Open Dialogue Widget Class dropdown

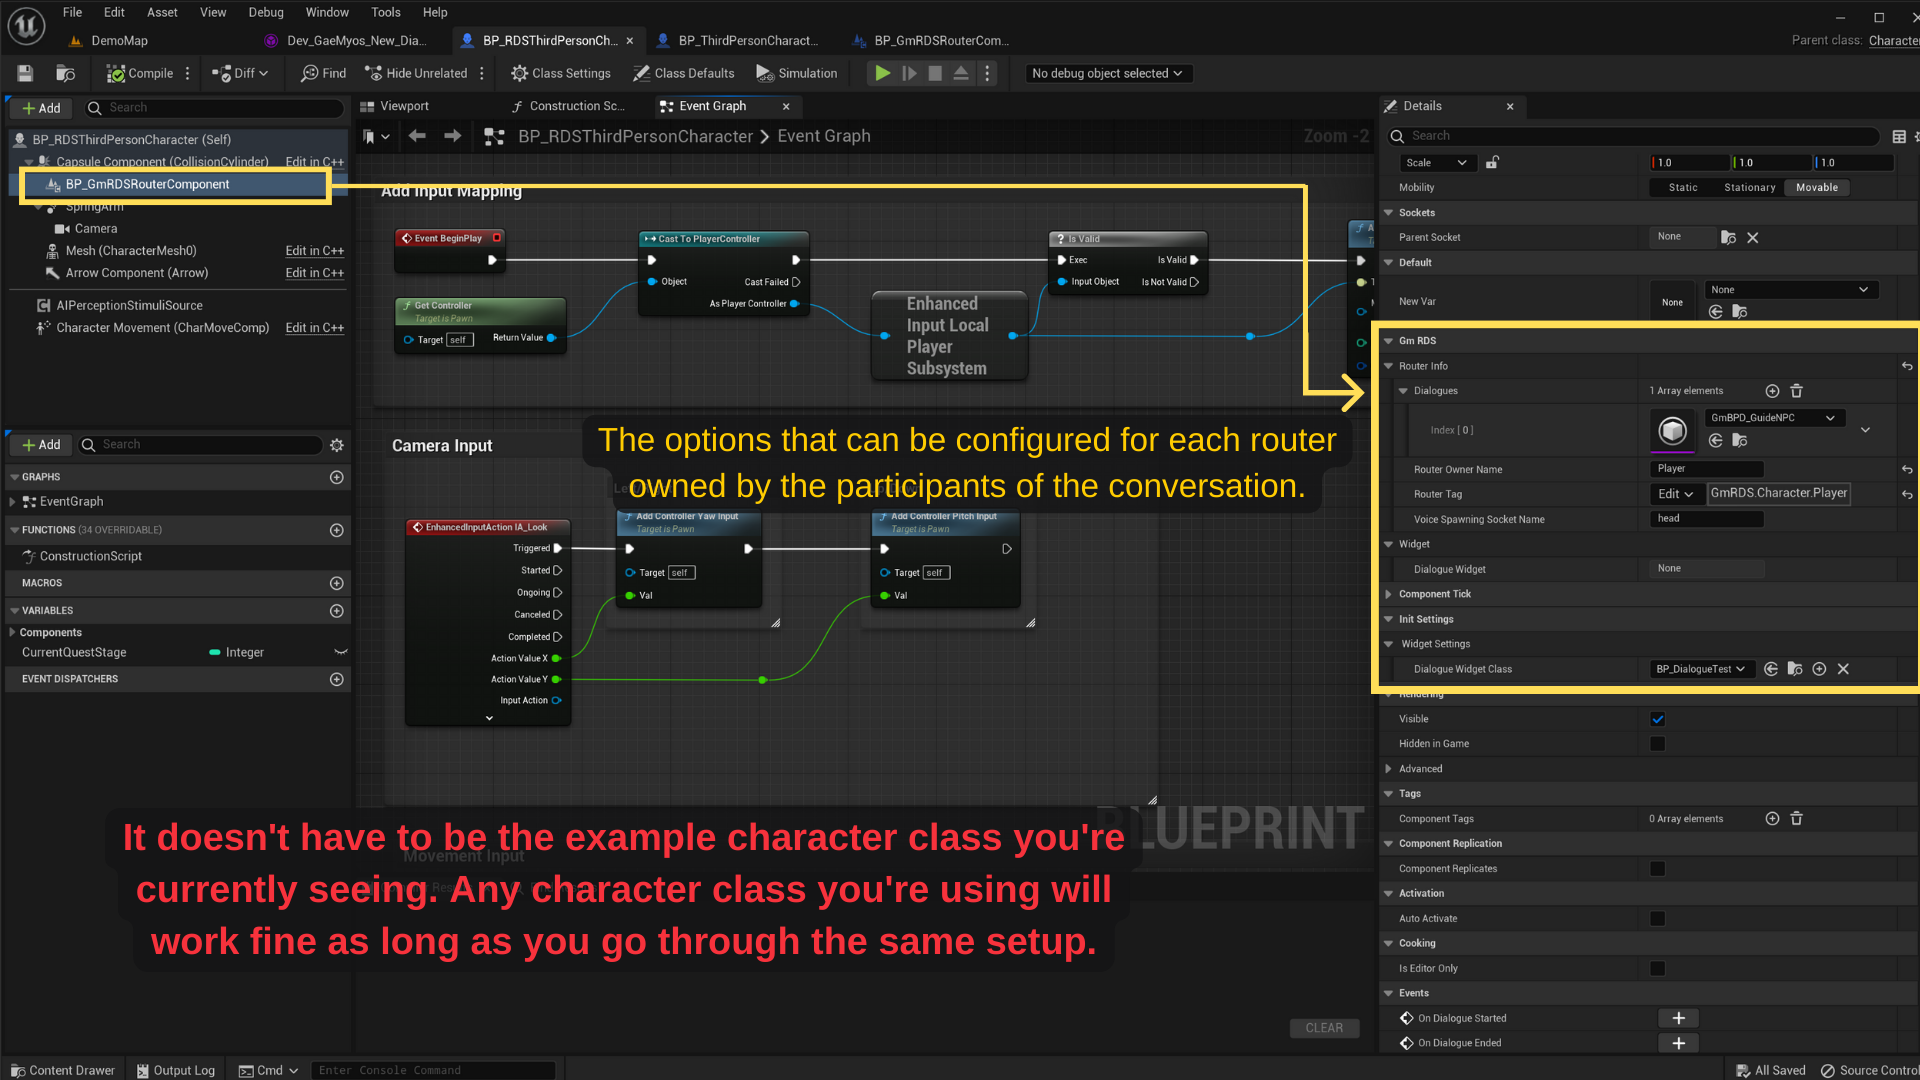pos(1701,669)
